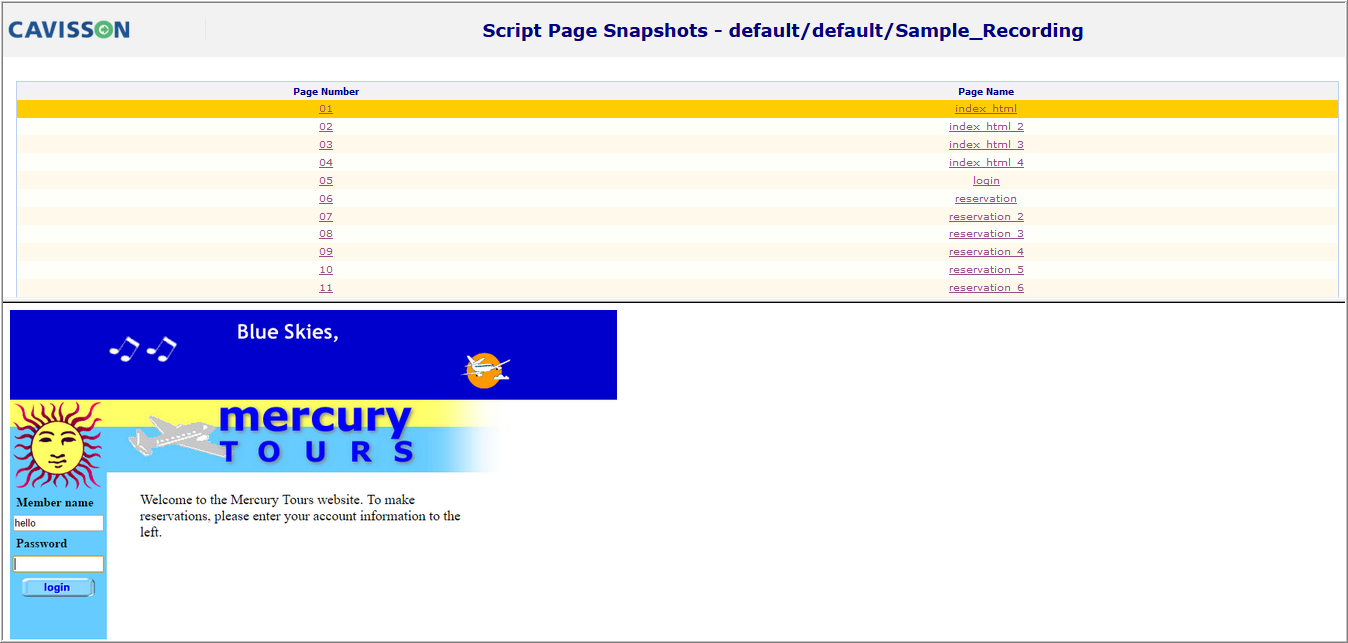This screenshot has height=643, width=1348.
Task: Click the login button
Action: [x=57, y=587]
